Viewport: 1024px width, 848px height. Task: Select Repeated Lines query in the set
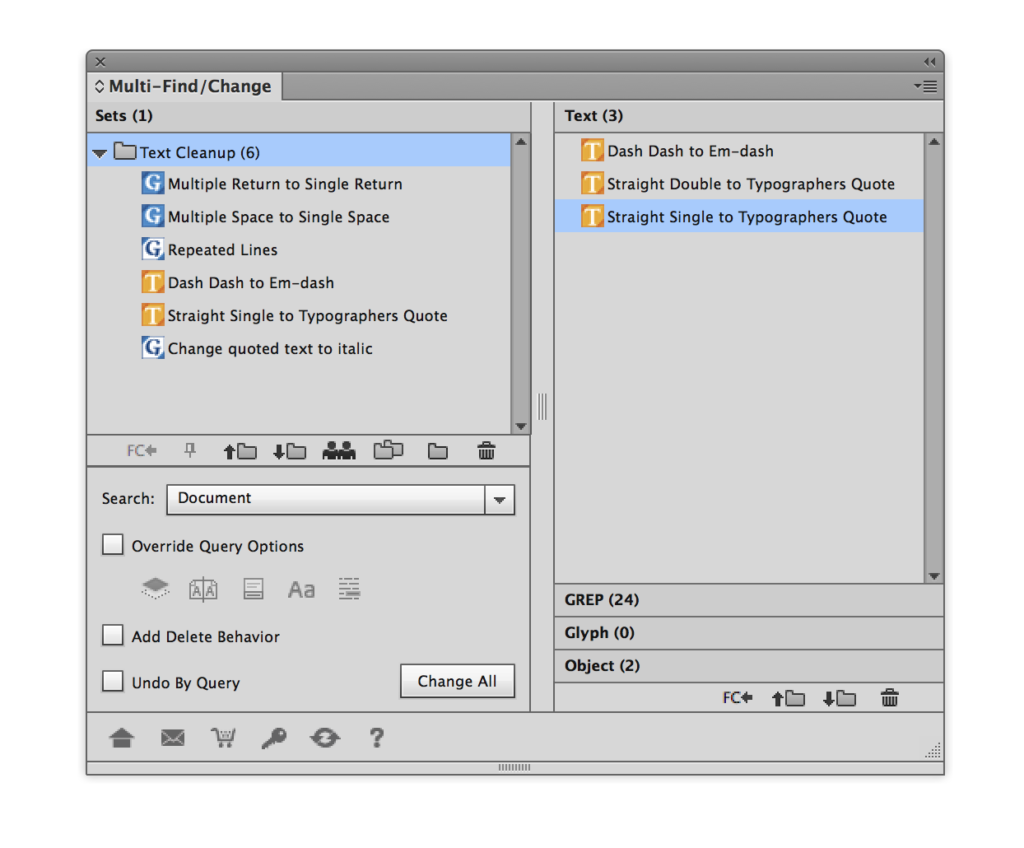[222, 250]
